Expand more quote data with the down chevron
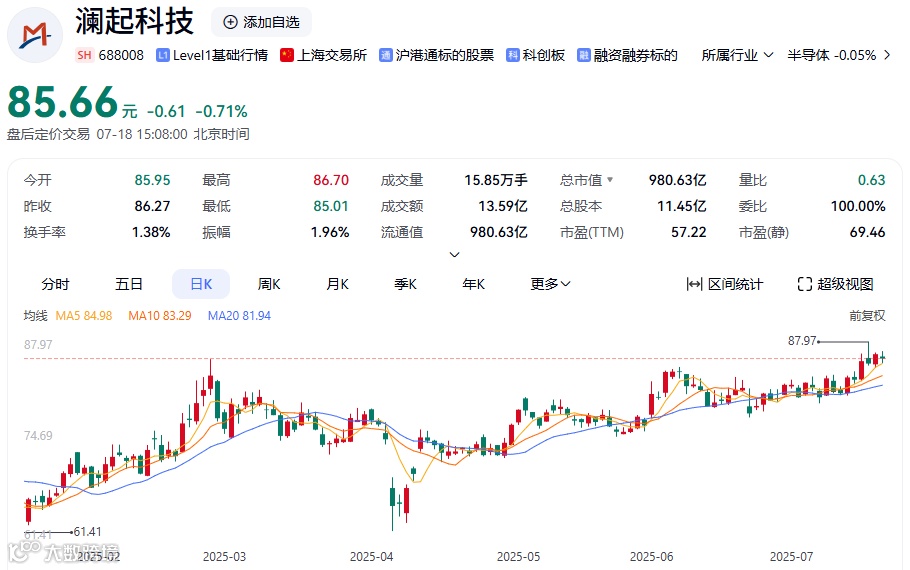This screenshot has height=570, width=910. (454, 254)
